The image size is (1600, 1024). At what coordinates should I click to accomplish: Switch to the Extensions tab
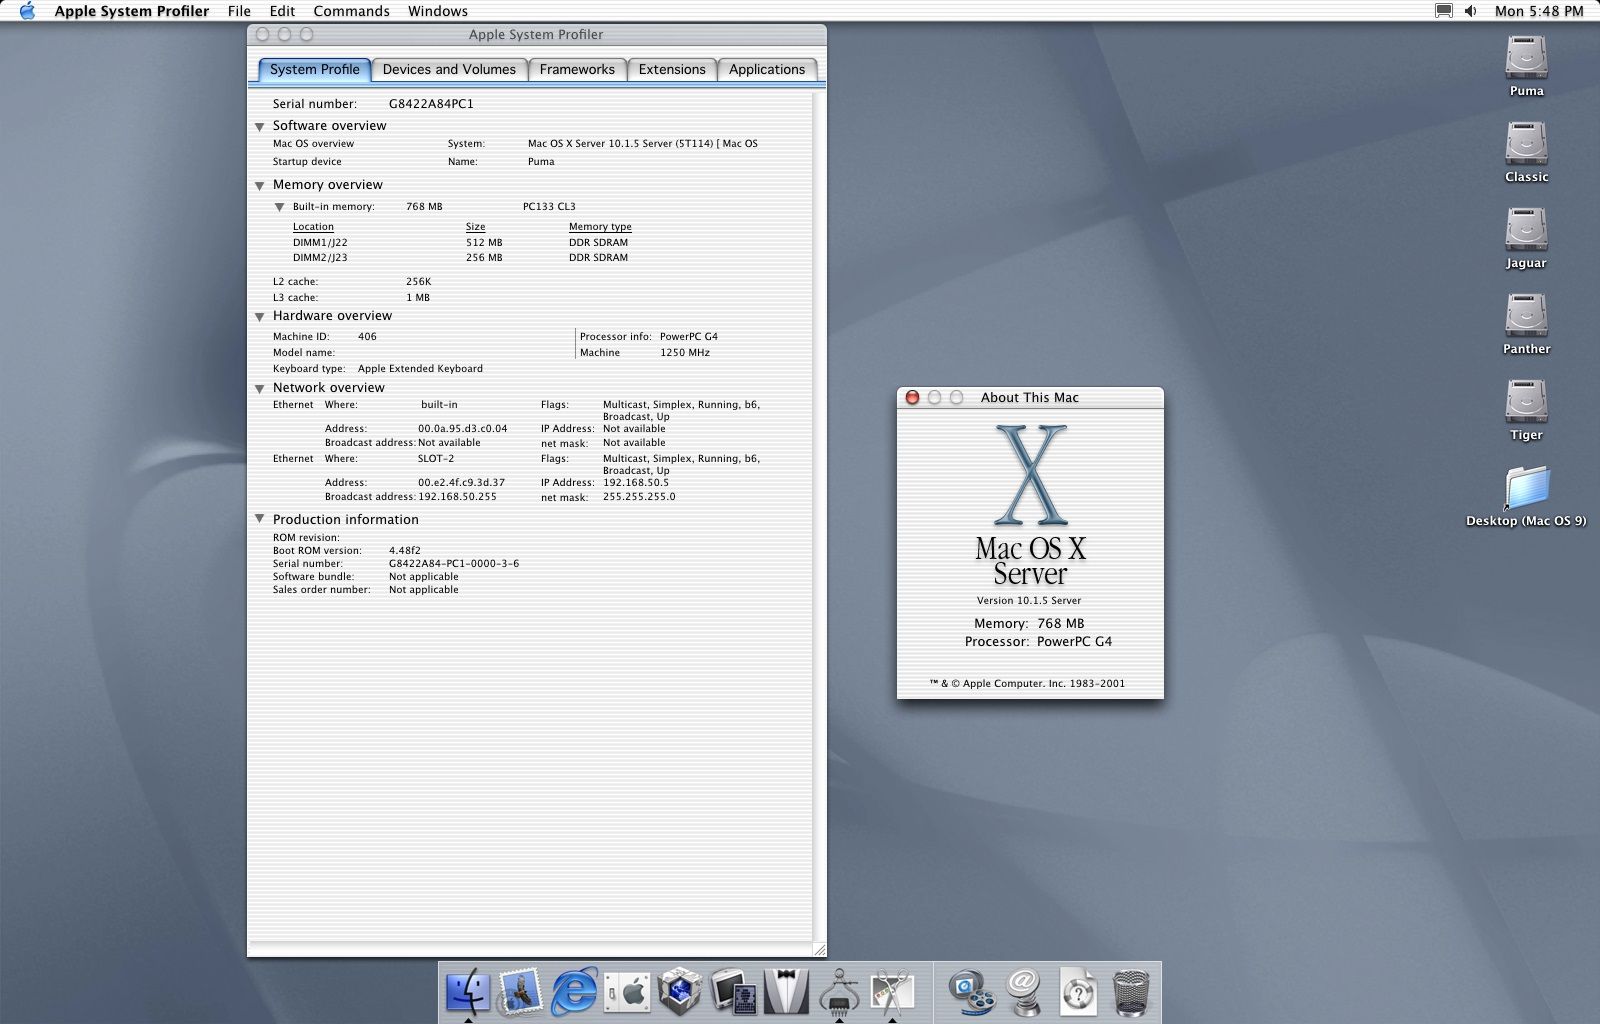[x=672, y=69]
